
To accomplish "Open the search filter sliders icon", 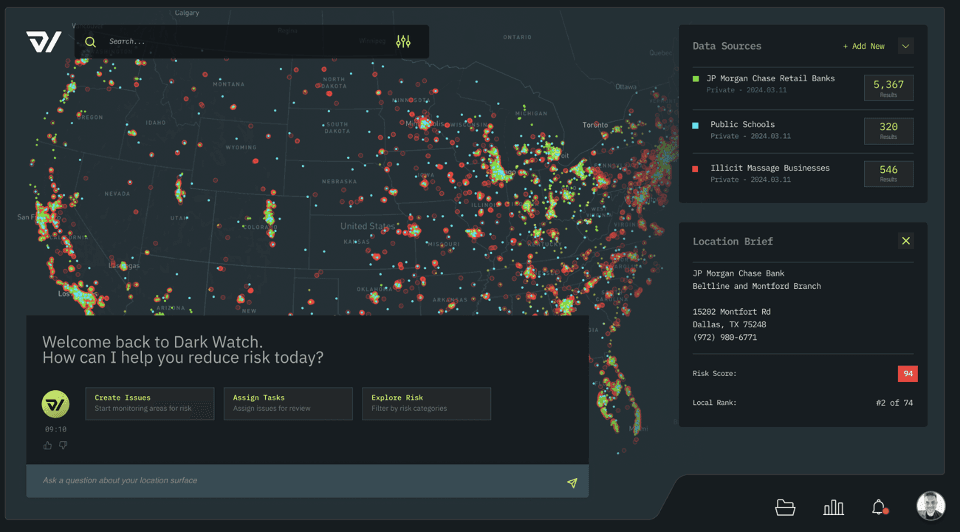I will click(x=403, y=42).
